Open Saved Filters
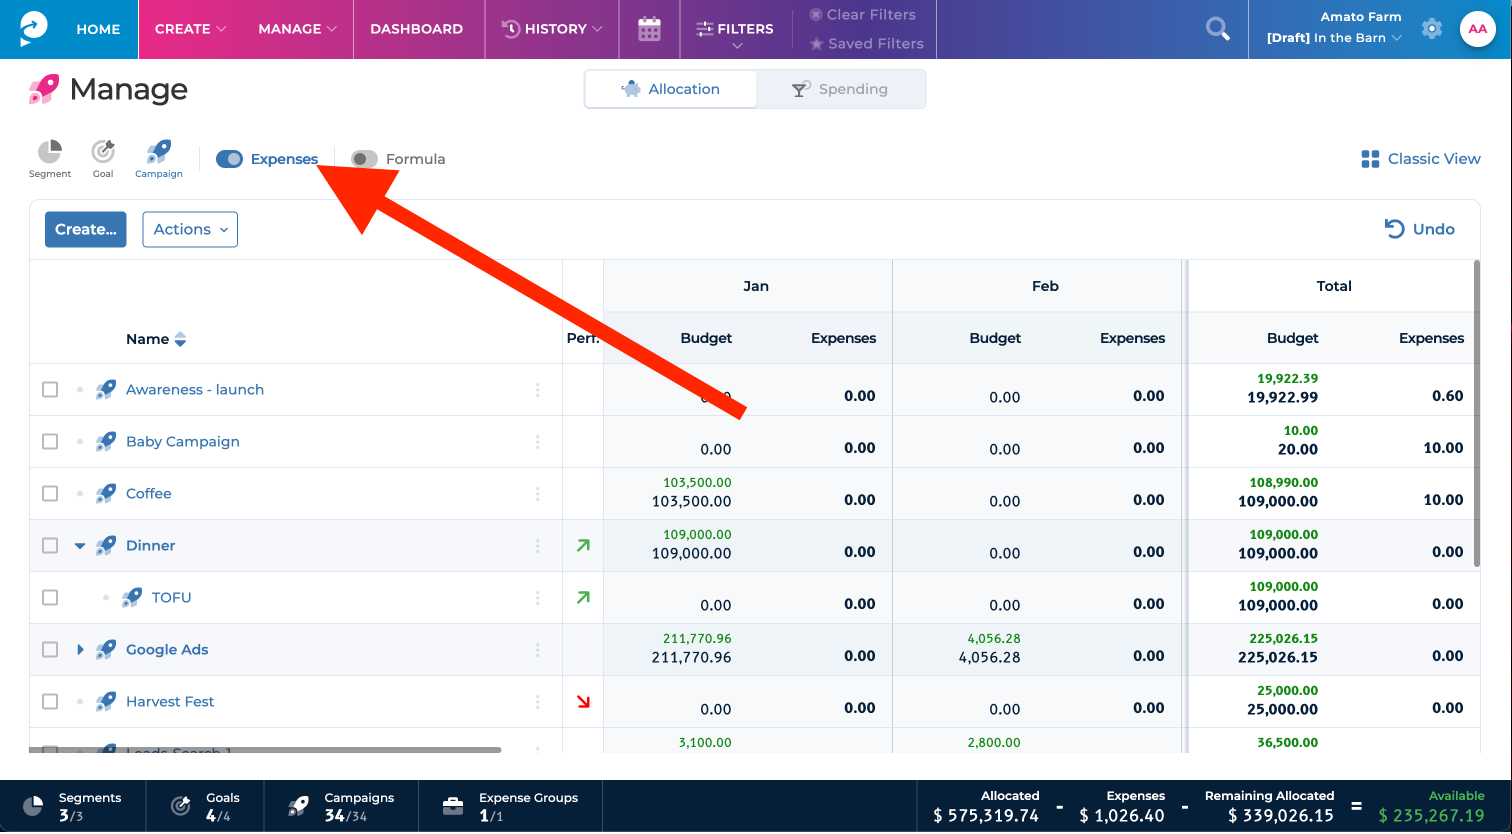This screenshot has height=834, width=1512. pos(867,44)
